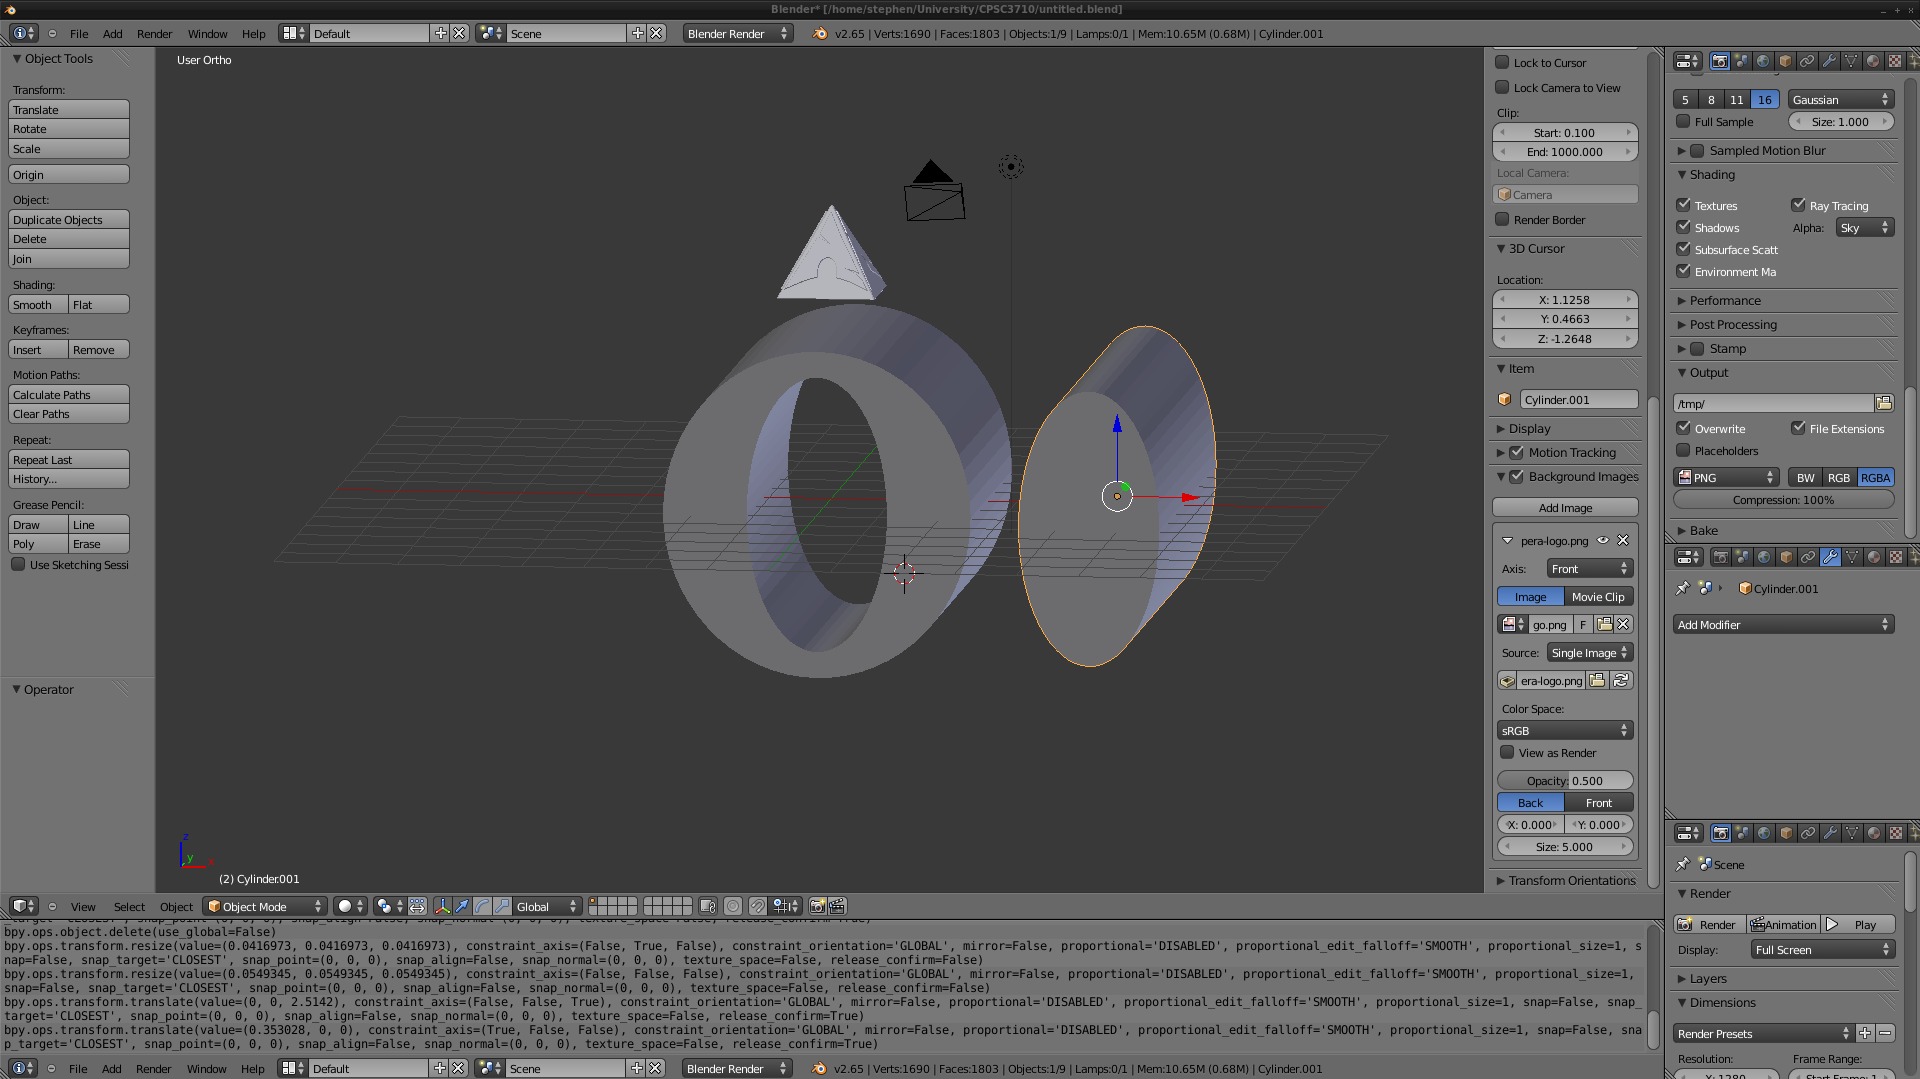1920x1079 pixels.
Task: Open the pivot point selector icon
Action: [388, 906]
